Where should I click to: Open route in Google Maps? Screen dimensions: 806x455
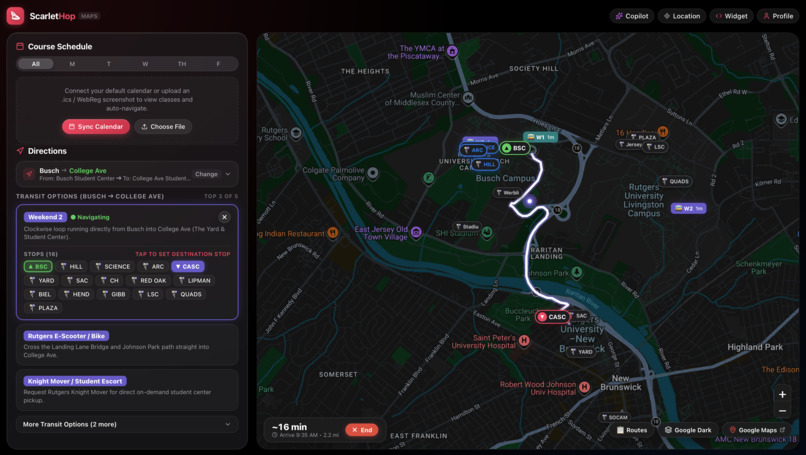tap(757, 430)
